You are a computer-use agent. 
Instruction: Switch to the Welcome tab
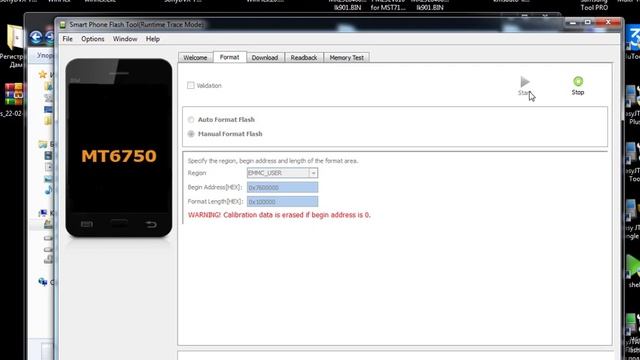tap(195, 58)
